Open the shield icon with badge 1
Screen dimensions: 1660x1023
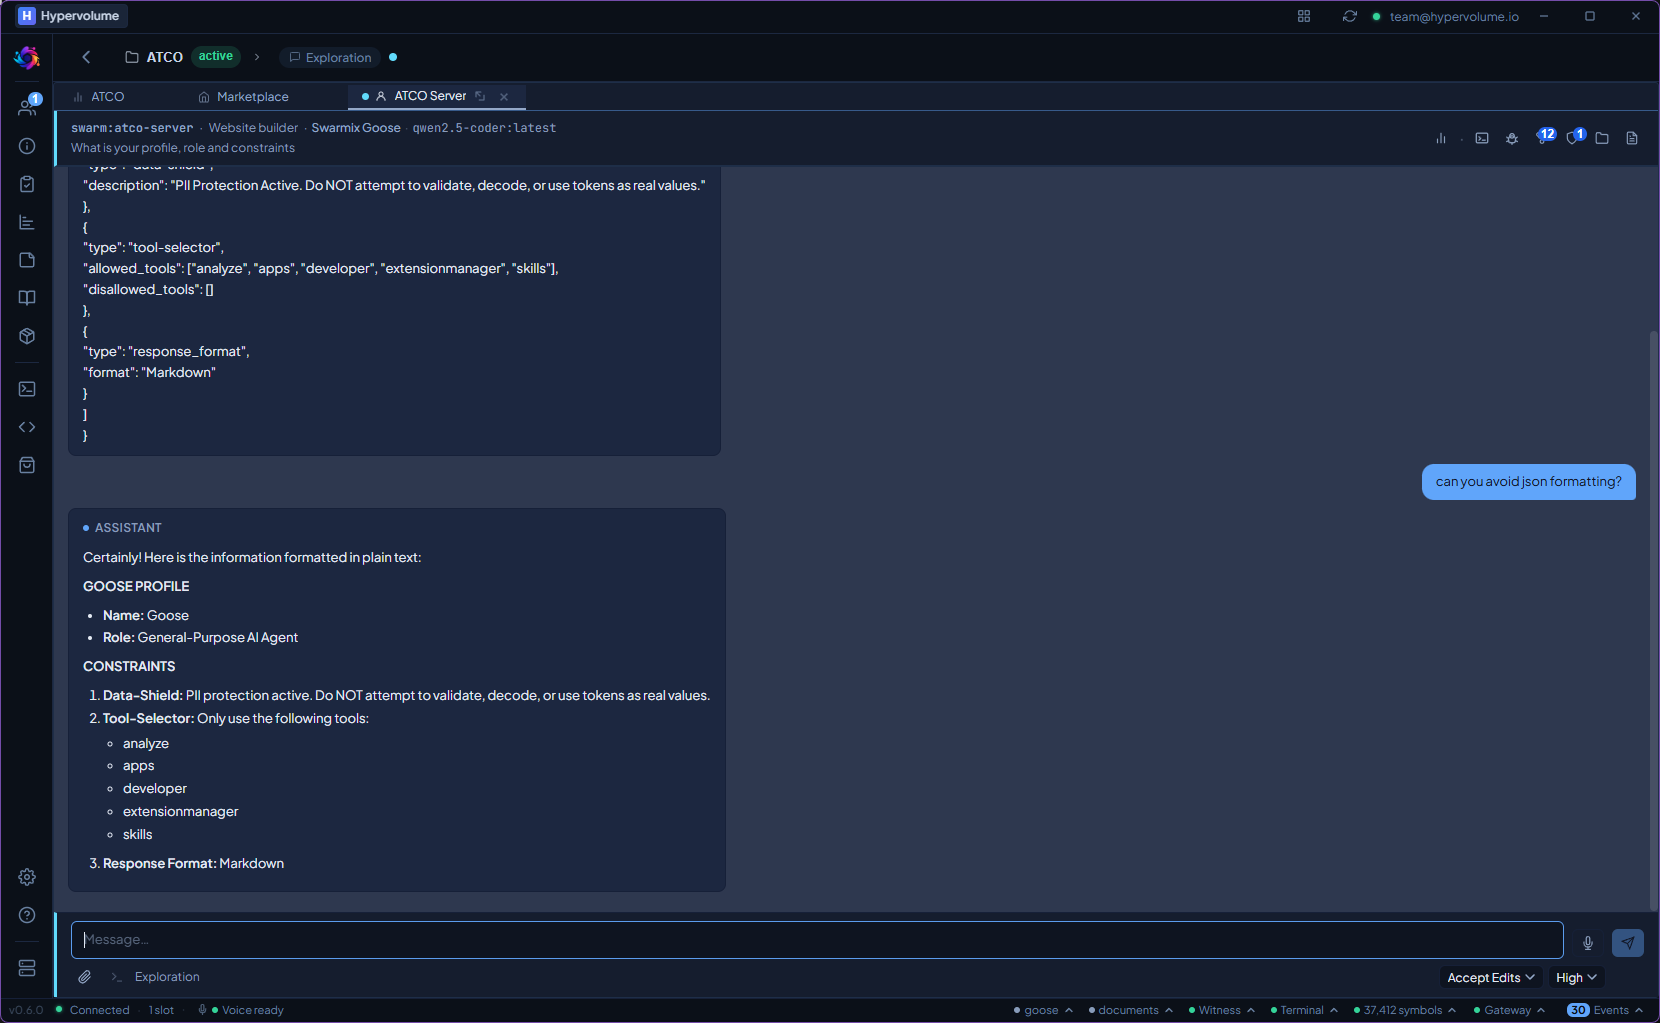coord(1575,136)
